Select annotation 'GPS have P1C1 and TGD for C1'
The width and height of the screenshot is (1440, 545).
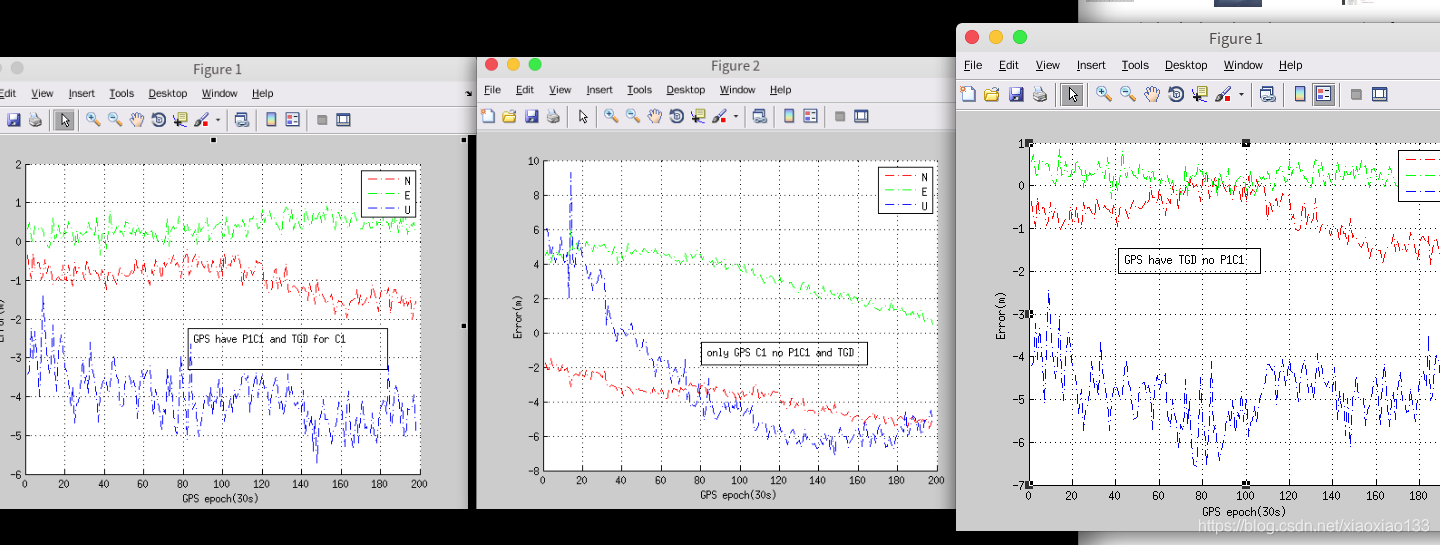point(287,348)
